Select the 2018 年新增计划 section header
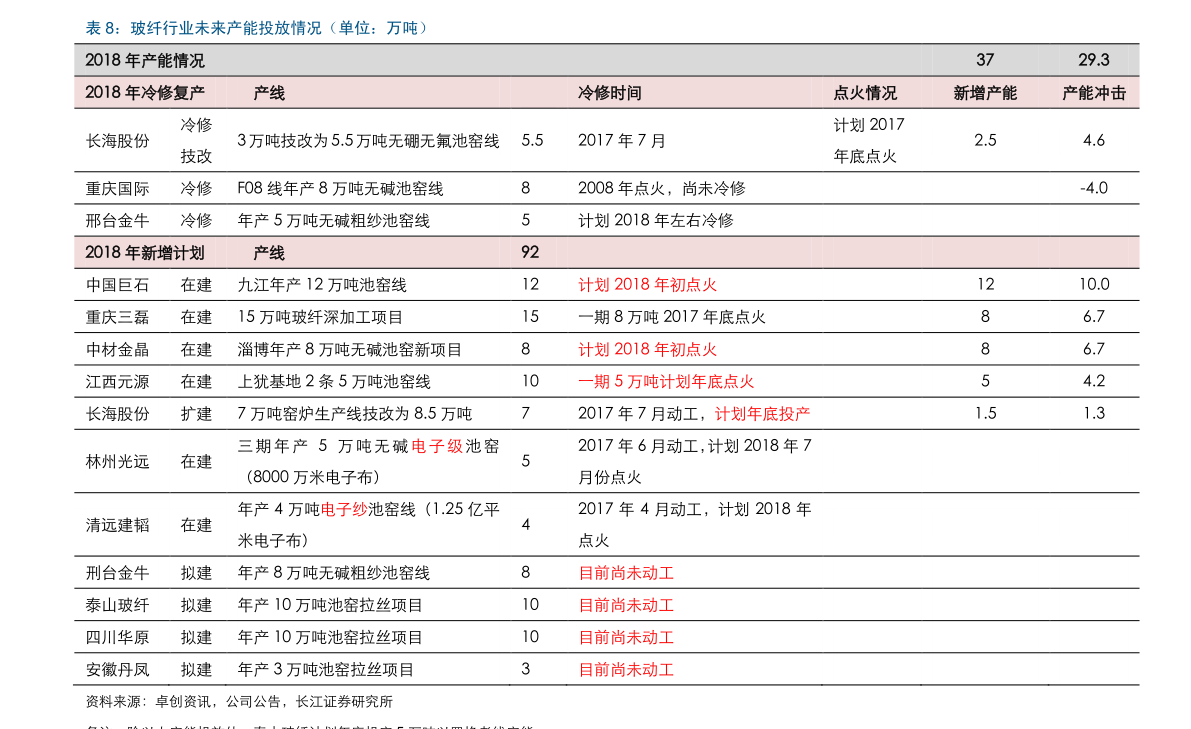Viewport: 1191px width, 729px height. pyautogui.click(x=144, y=253)
